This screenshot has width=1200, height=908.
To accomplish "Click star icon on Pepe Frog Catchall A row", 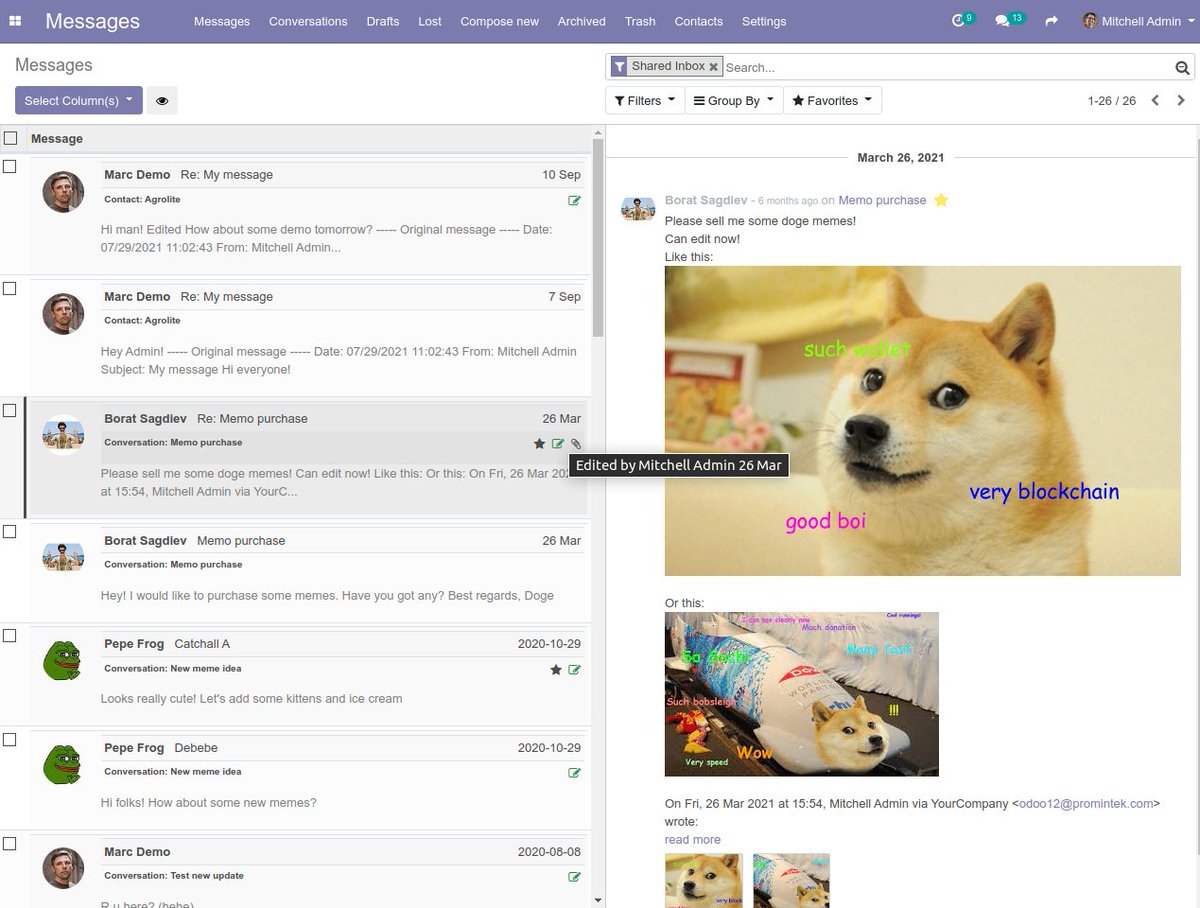I will point(556,670).
